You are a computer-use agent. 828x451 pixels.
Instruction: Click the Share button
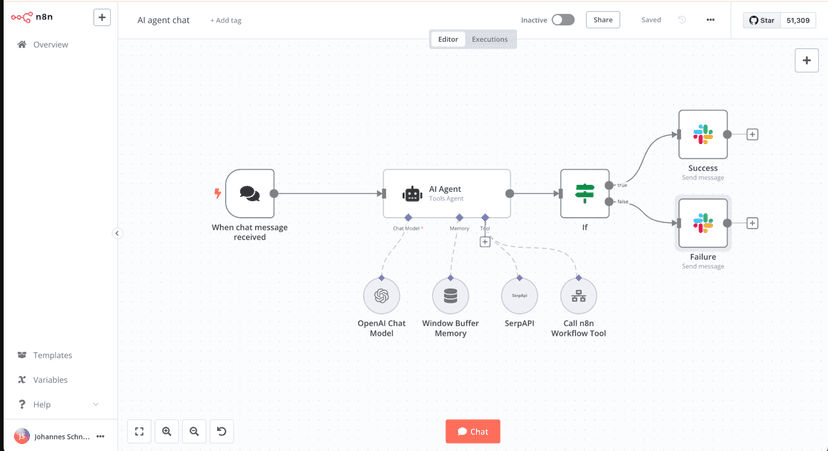603,20
